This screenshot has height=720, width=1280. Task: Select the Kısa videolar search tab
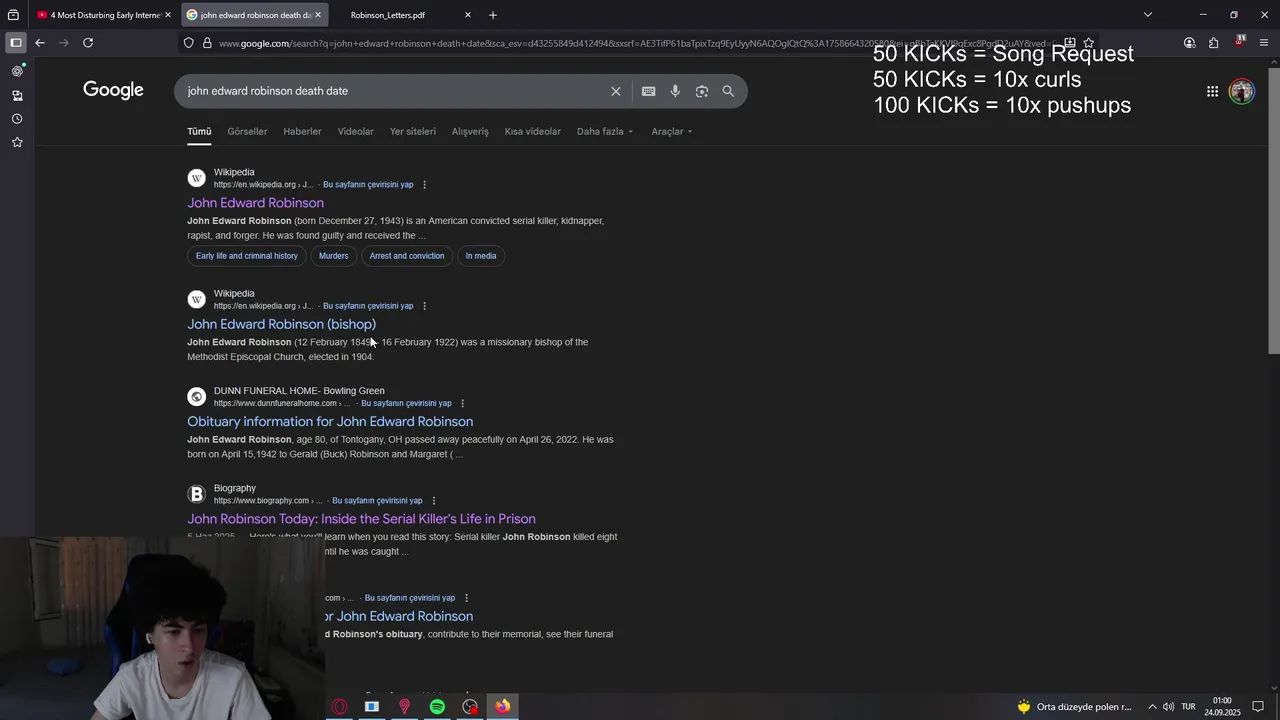pos(532,132)
